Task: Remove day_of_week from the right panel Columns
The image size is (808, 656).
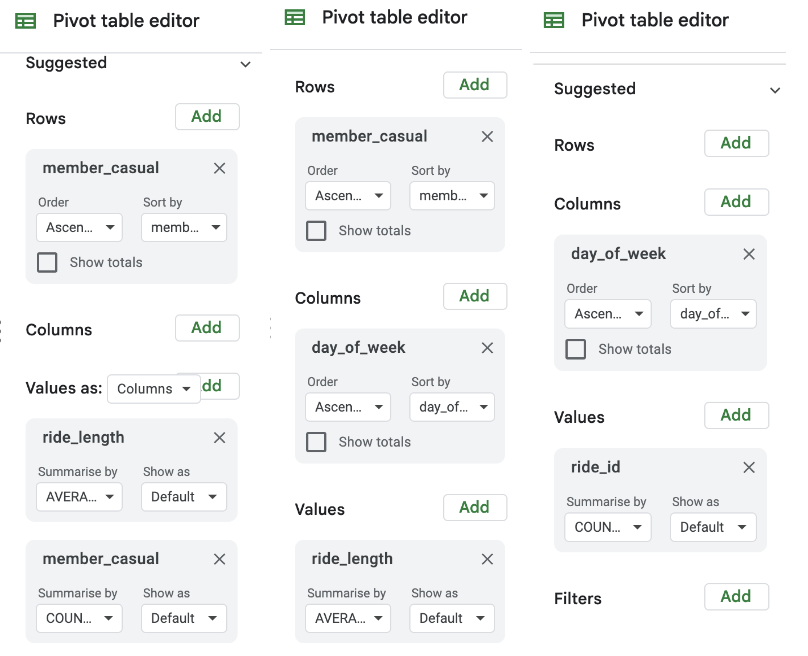Action: coord(749,254)
